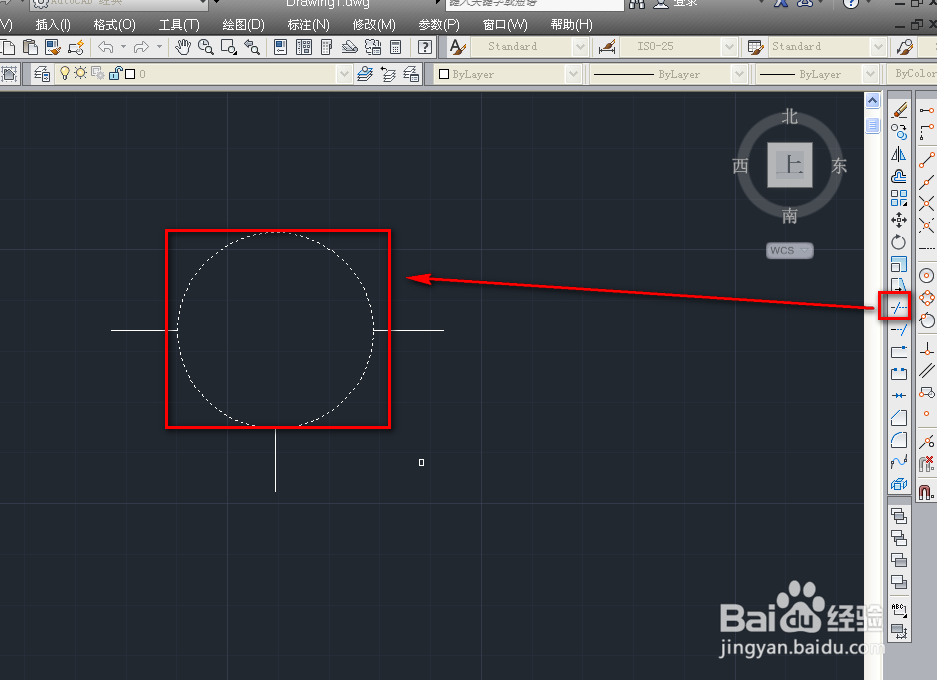
Task: Open the Tool Palettes window icon
Action: coord(326,47)
